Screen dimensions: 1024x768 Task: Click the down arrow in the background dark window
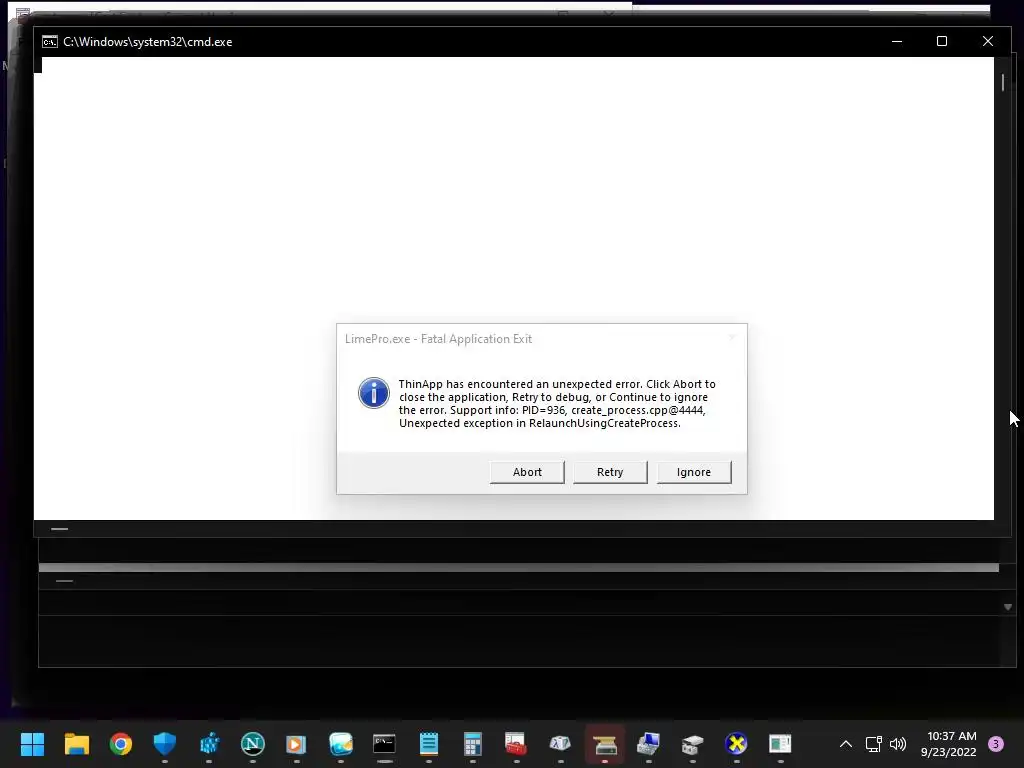pos(1008,607)
